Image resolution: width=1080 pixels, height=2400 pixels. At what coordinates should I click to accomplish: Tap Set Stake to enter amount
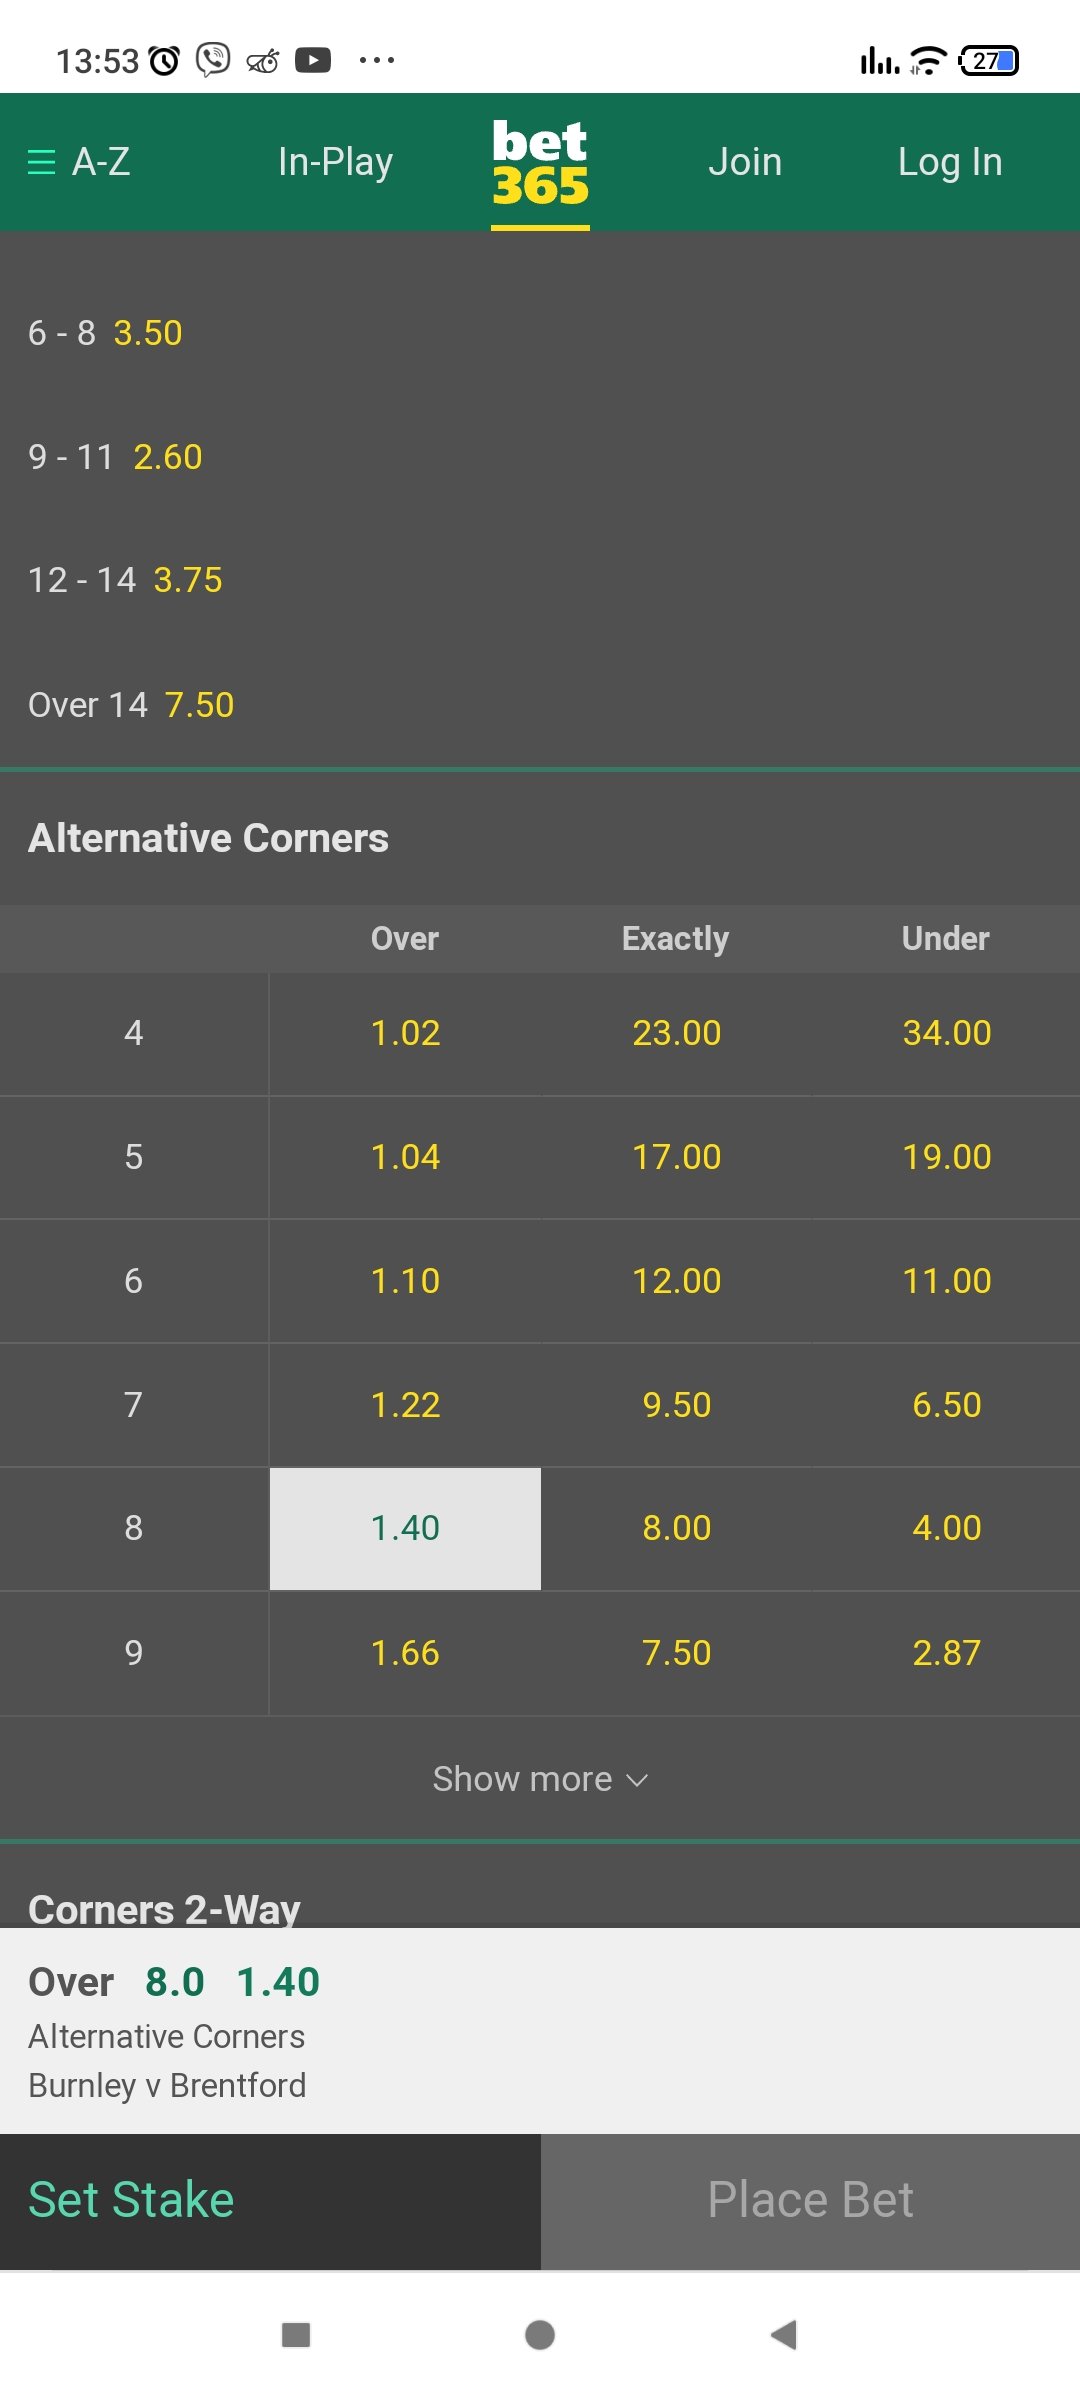(x=131, y=2200)
